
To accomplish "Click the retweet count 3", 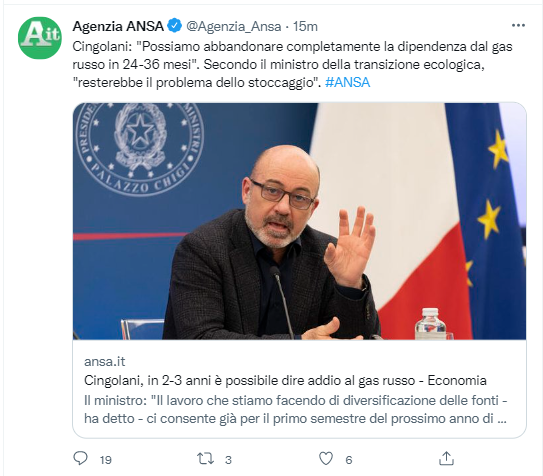I will pyautogui.click(x=228, y=460).
